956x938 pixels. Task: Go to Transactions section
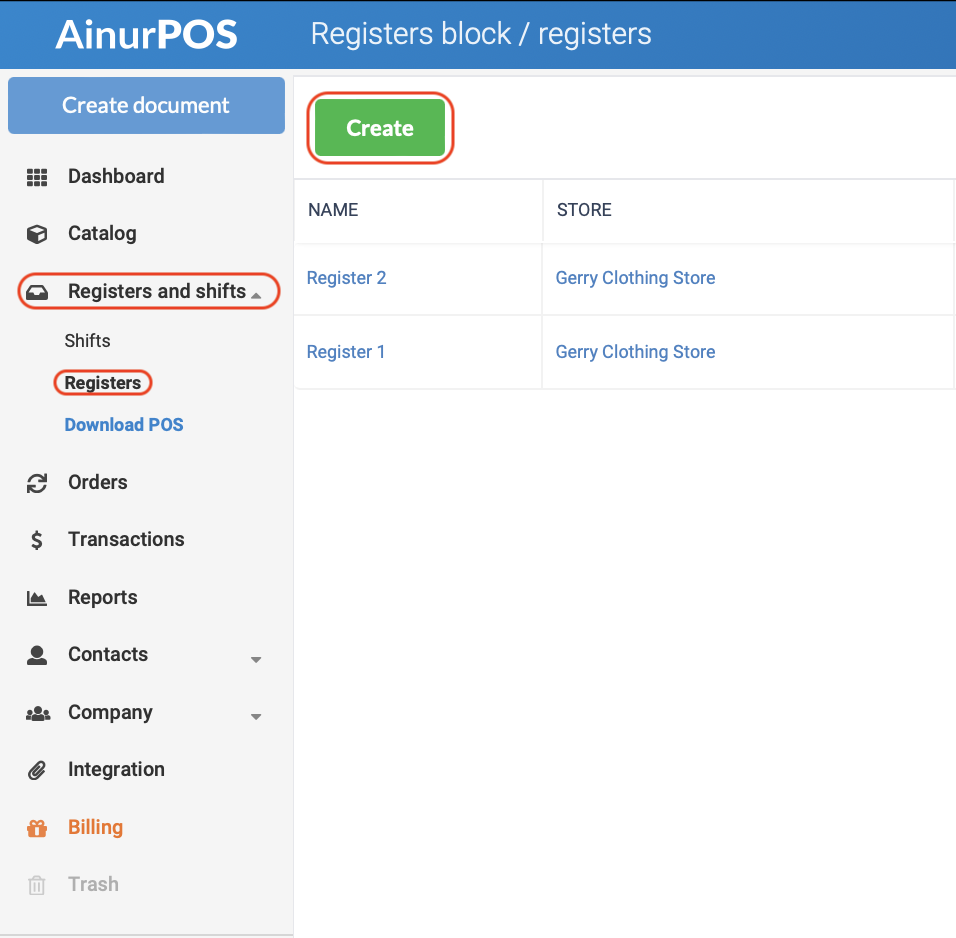click(x=126, y=539)
